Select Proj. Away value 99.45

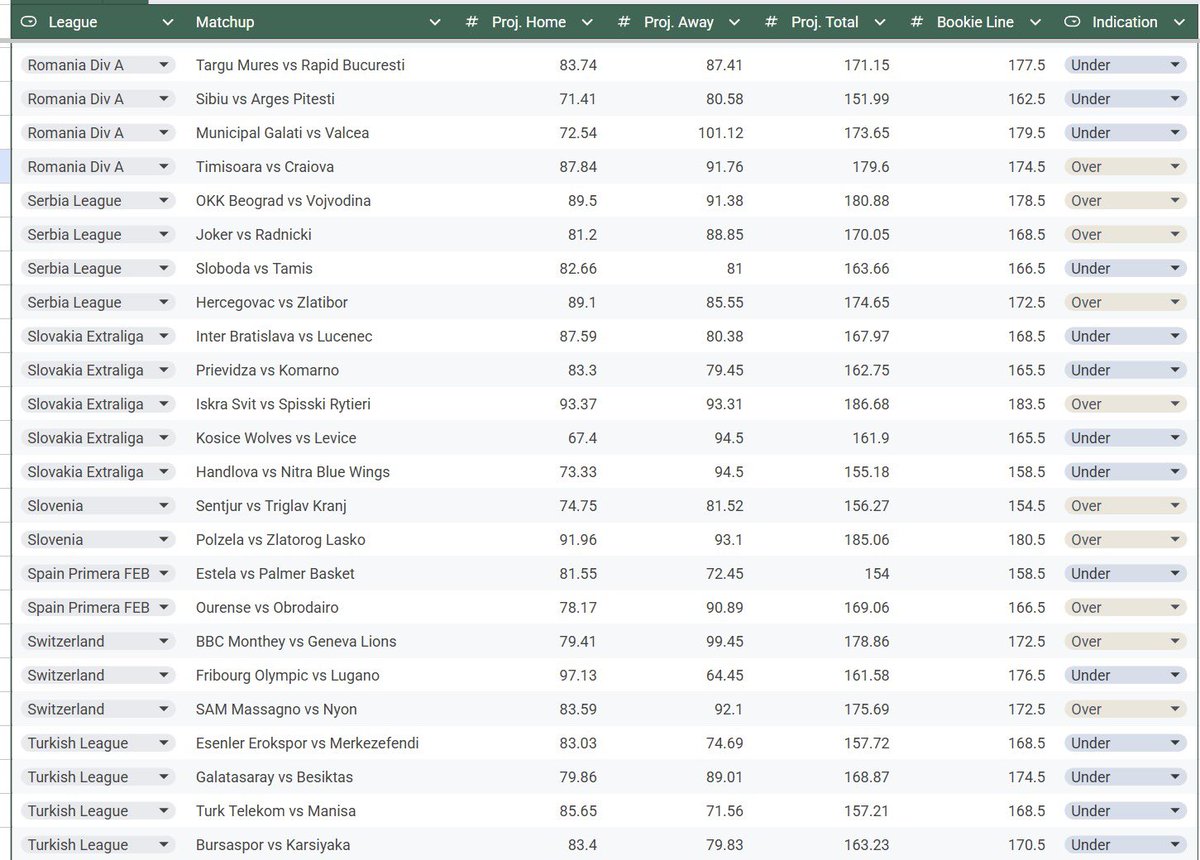724,642
